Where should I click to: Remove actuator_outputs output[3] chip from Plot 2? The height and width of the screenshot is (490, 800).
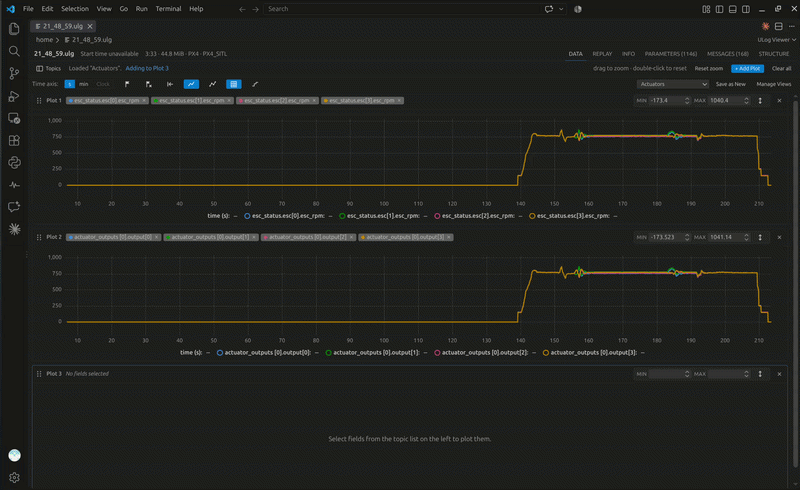pyautogui.click(x=449, y=237)
